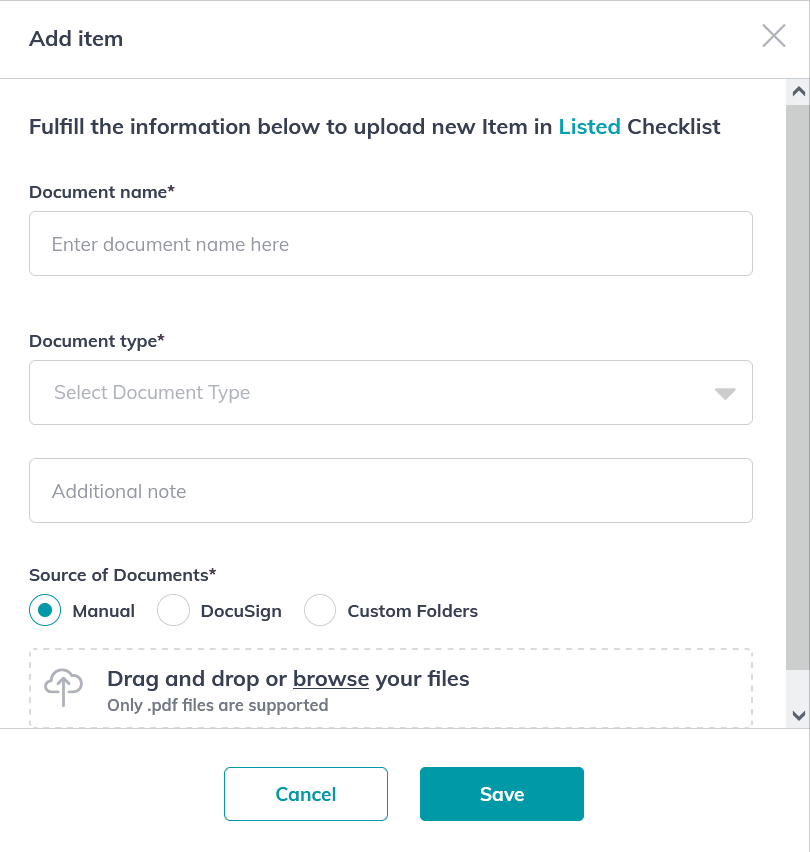Screen dimensions: 810x852
Task: Click the scrollbar down arrow
Action: coord(798,715)
